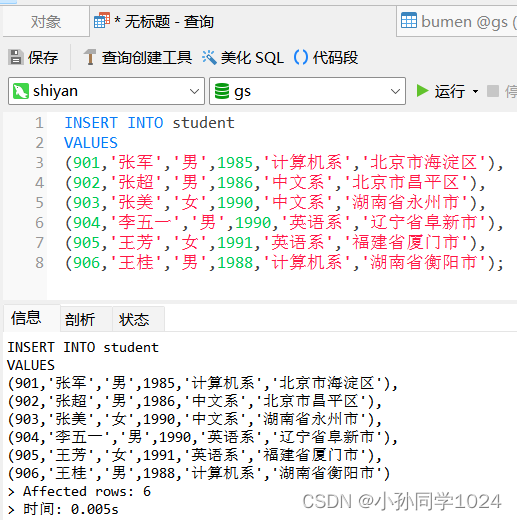Click on INSERT INTO student editor line
This screenshot has height=520, width=517.
click(x=149, y=123)
